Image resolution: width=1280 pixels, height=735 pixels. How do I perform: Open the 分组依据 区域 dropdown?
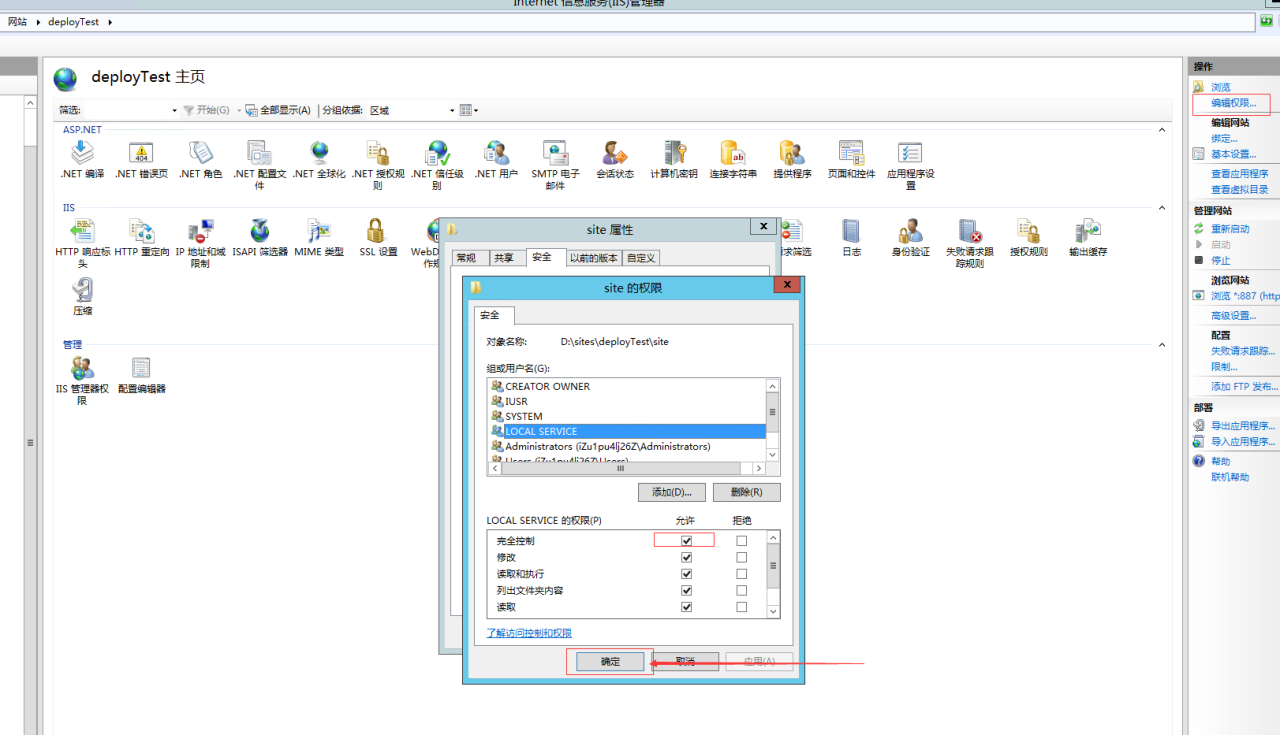[x=412, y=110]
